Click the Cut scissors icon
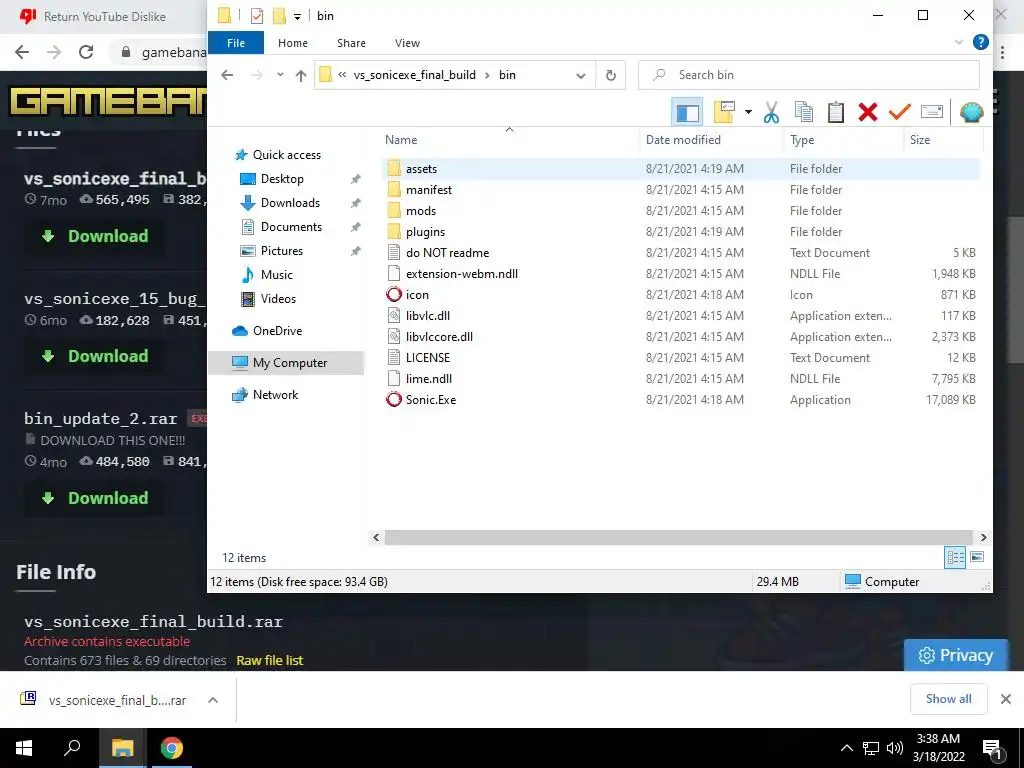The height and width of the screenshot is (768, 1024). 771,112
